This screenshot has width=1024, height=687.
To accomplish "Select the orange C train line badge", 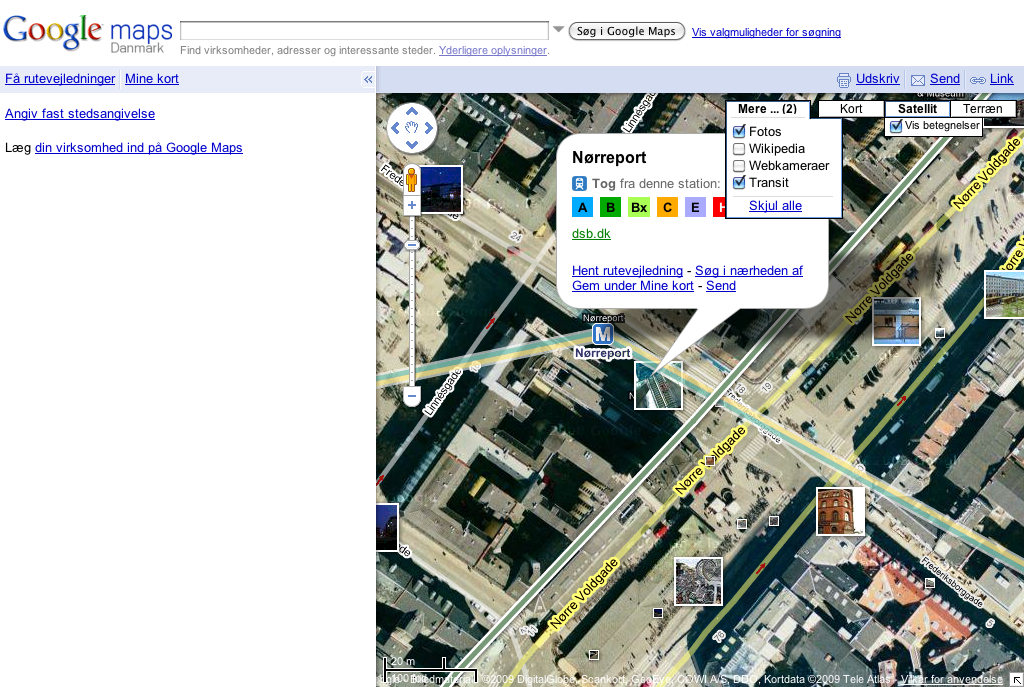I will click(667, 207).
